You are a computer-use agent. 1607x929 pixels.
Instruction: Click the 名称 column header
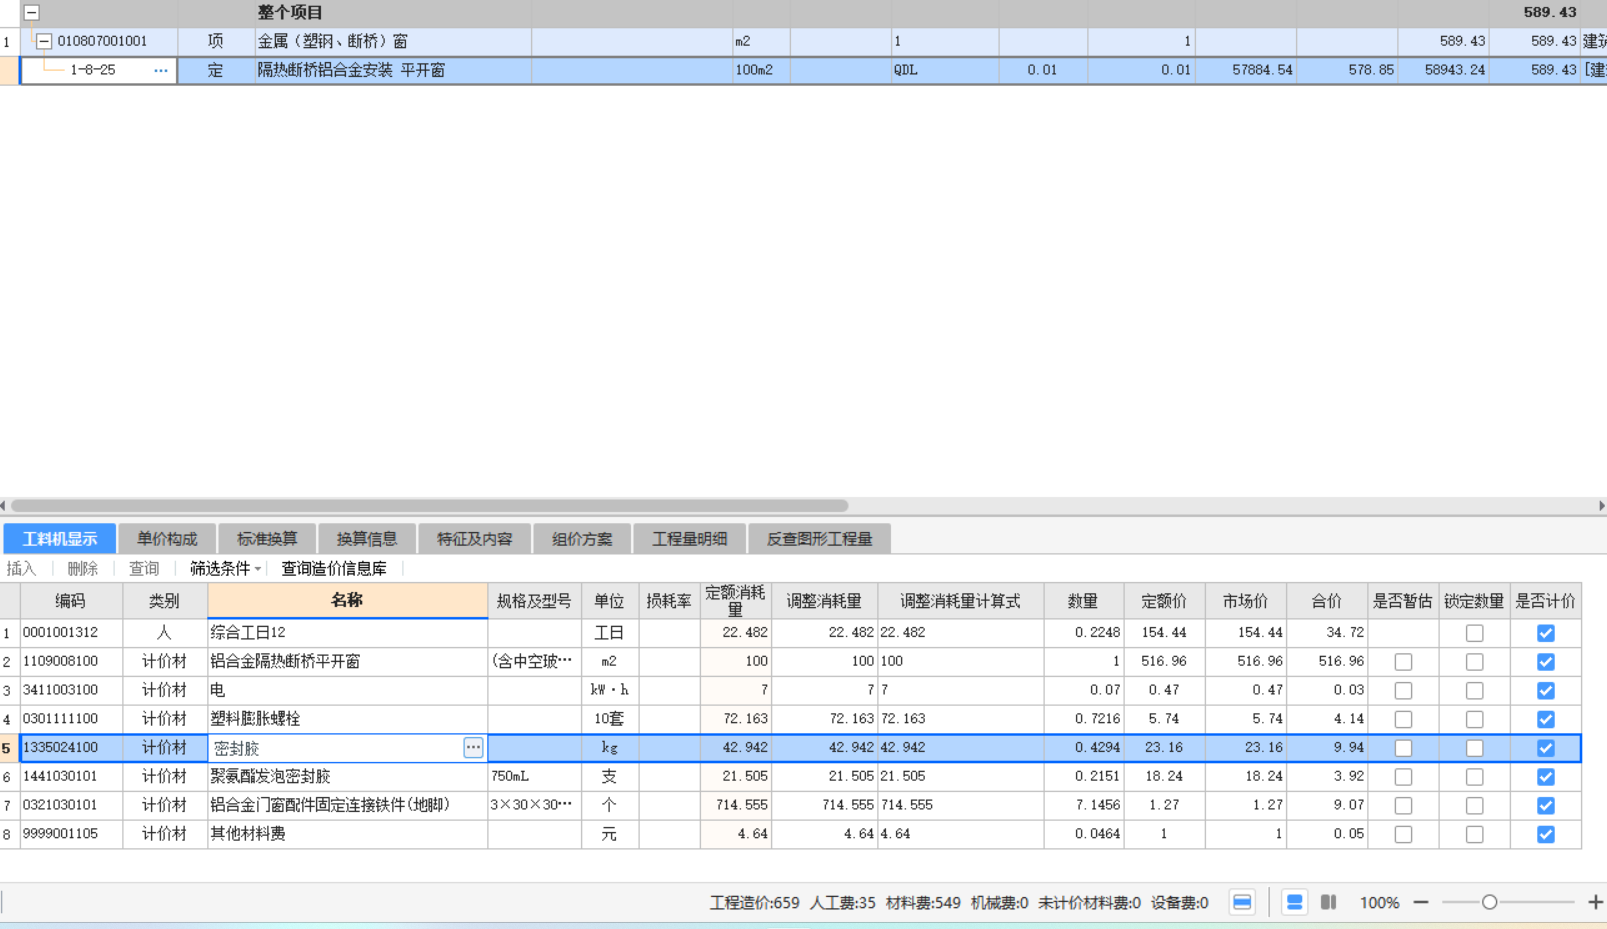pos(347,600)
